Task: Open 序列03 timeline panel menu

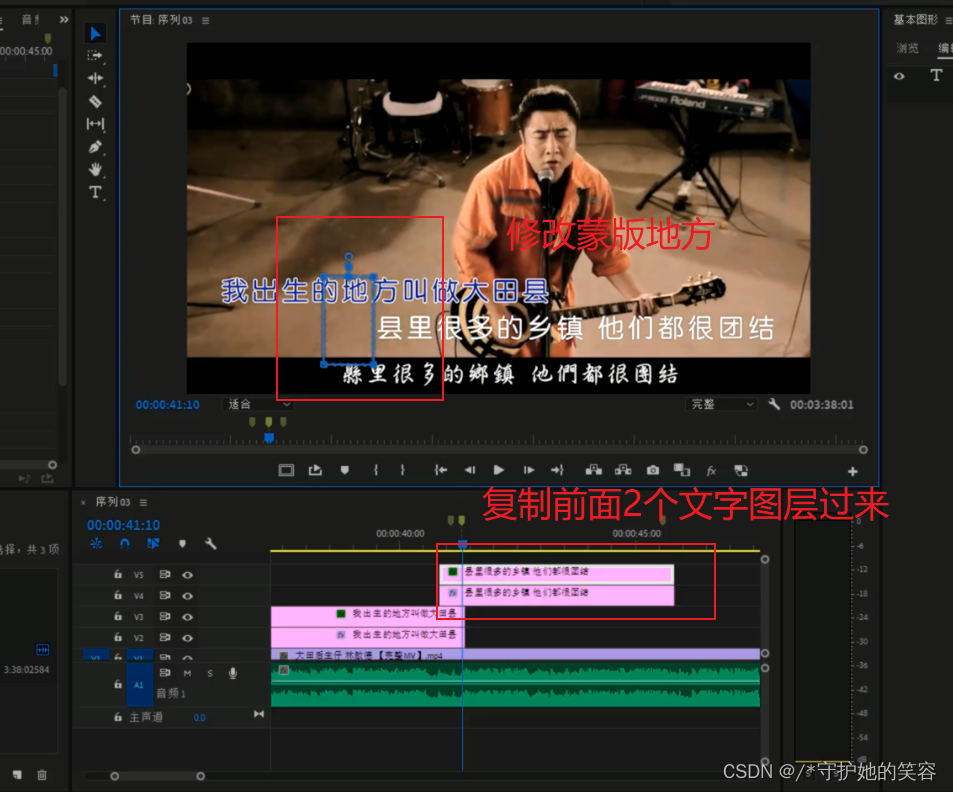Action: (143, 503)
